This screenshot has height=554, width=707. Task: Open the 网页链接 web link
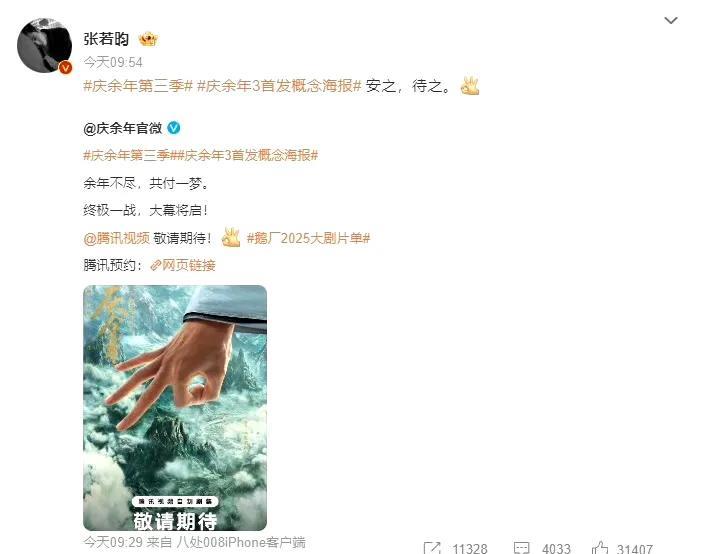(183, 265)
